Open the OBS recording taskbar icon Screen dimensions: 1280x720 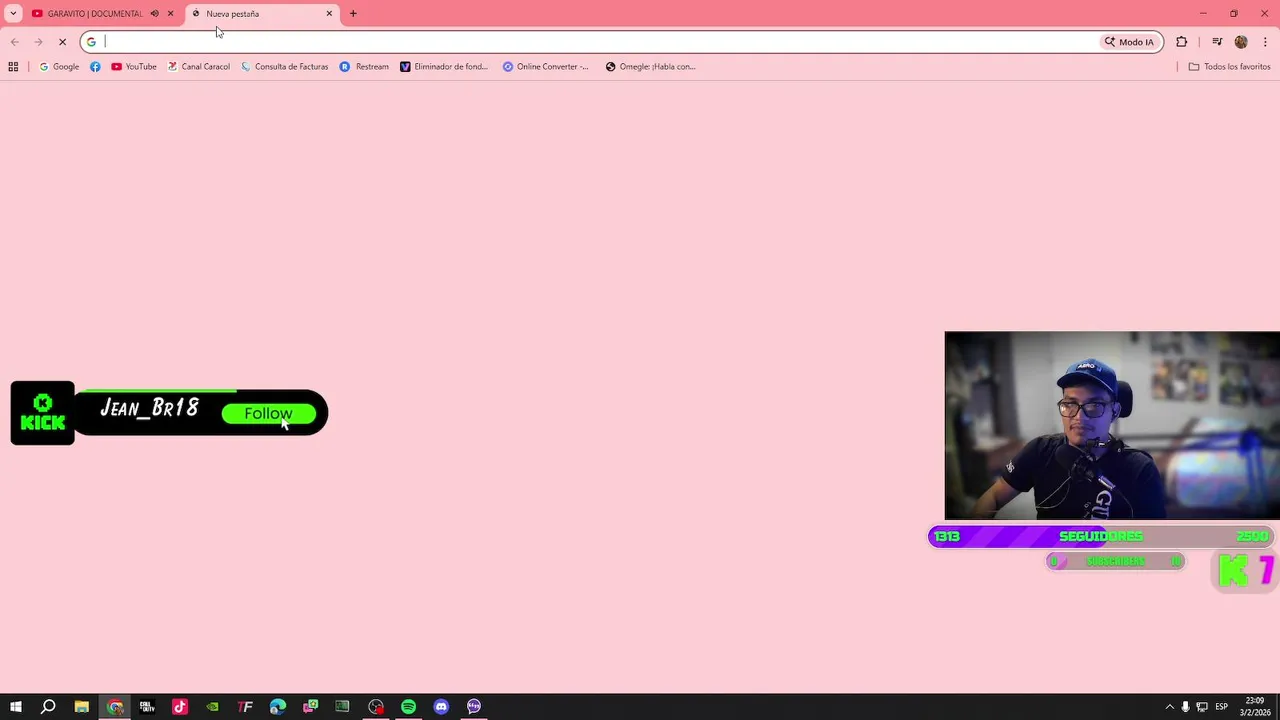tap(376, 707)
